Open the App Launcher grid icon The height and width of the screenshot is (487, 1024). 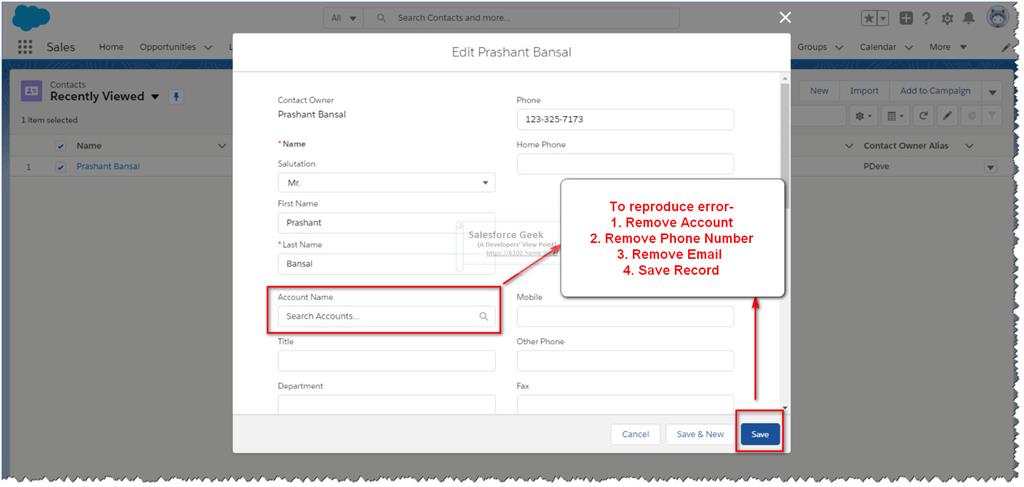[25, 47]
